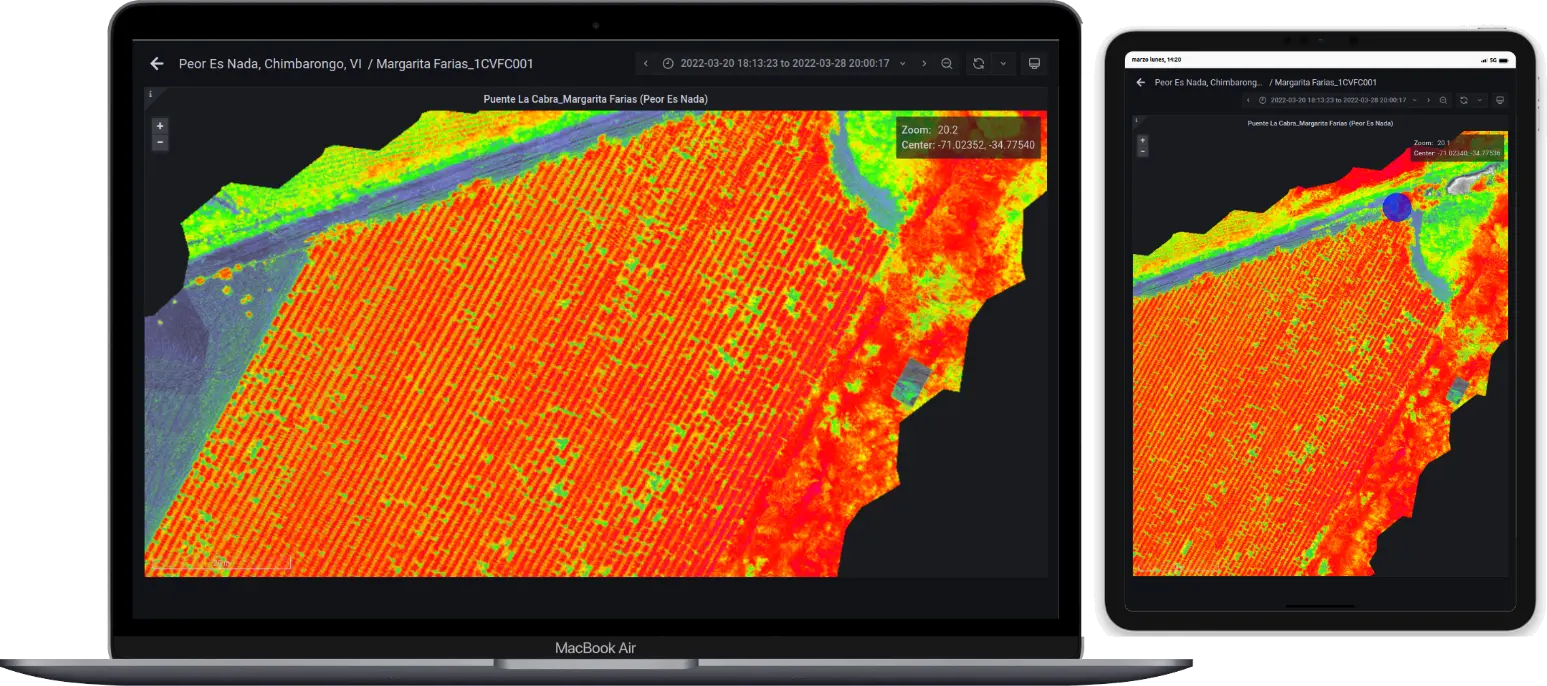
Task: Click the laptop map Center coordinates readout
Action: [x=968, y=146]
